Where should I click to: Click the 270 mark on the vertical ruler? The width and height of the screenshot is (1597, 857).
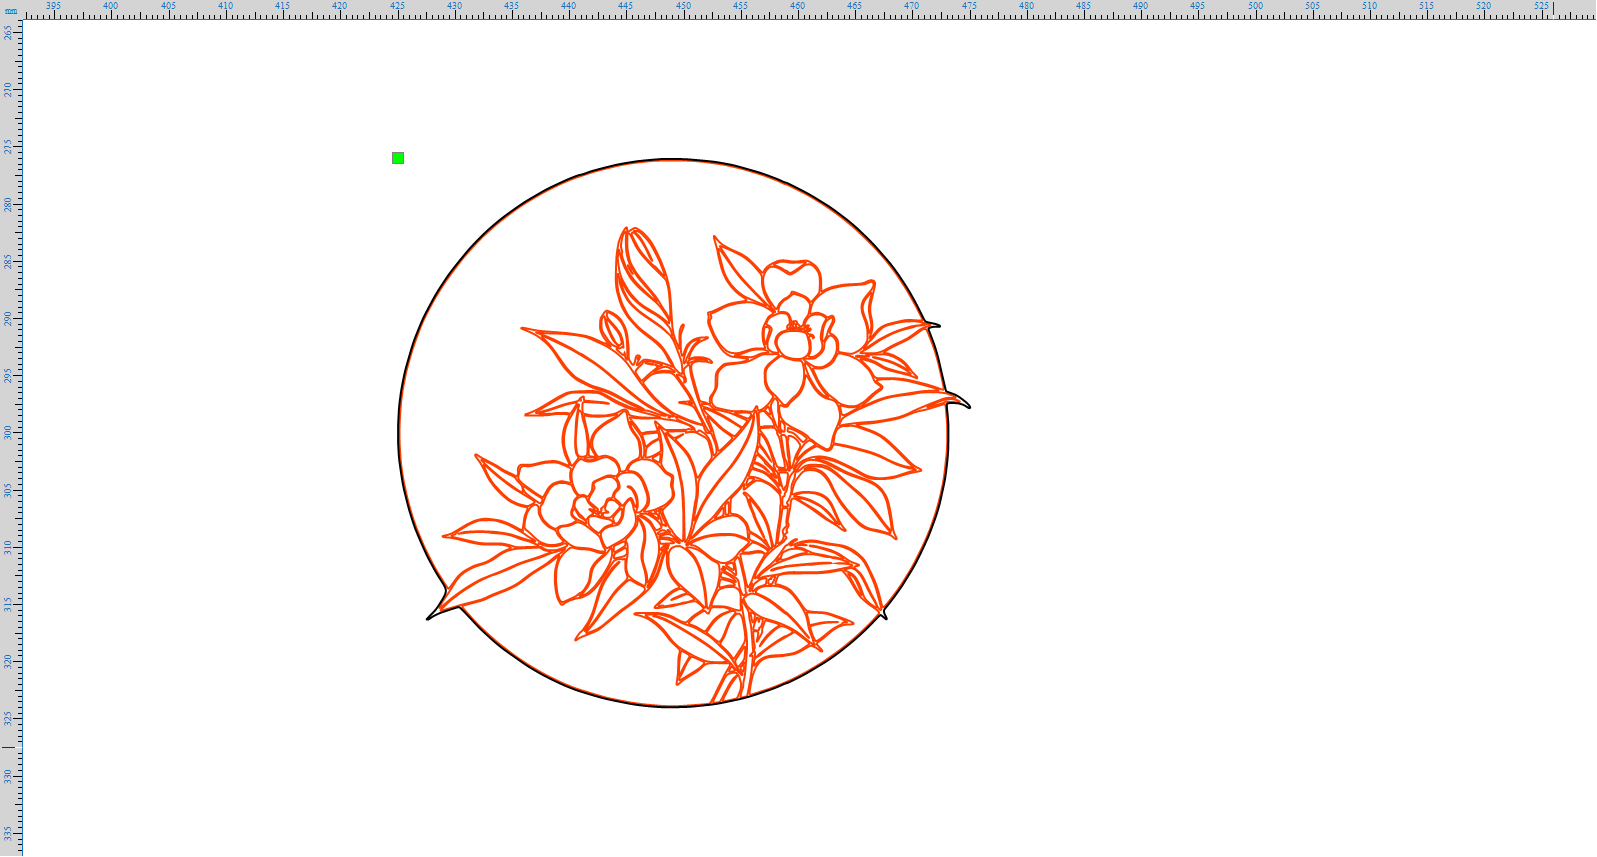[x=8, y=89]
